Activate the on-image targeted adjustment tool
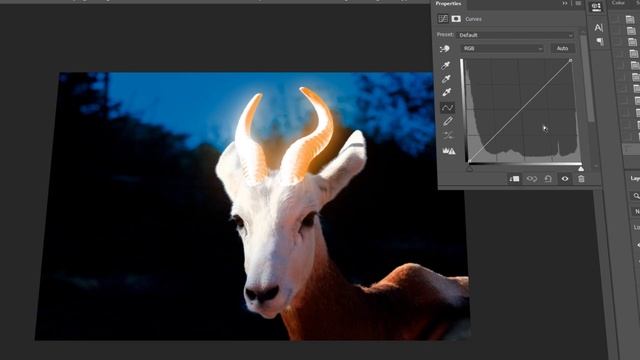 tap(445, 49)
